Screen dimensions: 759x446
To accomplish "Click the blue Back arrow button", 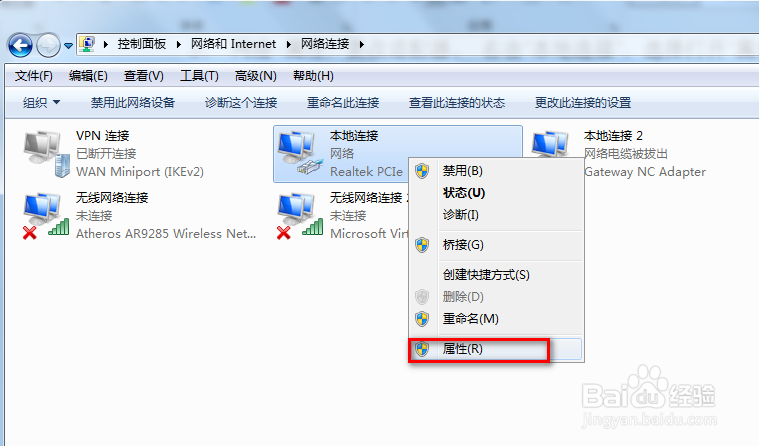I will (x=20, y=46).
